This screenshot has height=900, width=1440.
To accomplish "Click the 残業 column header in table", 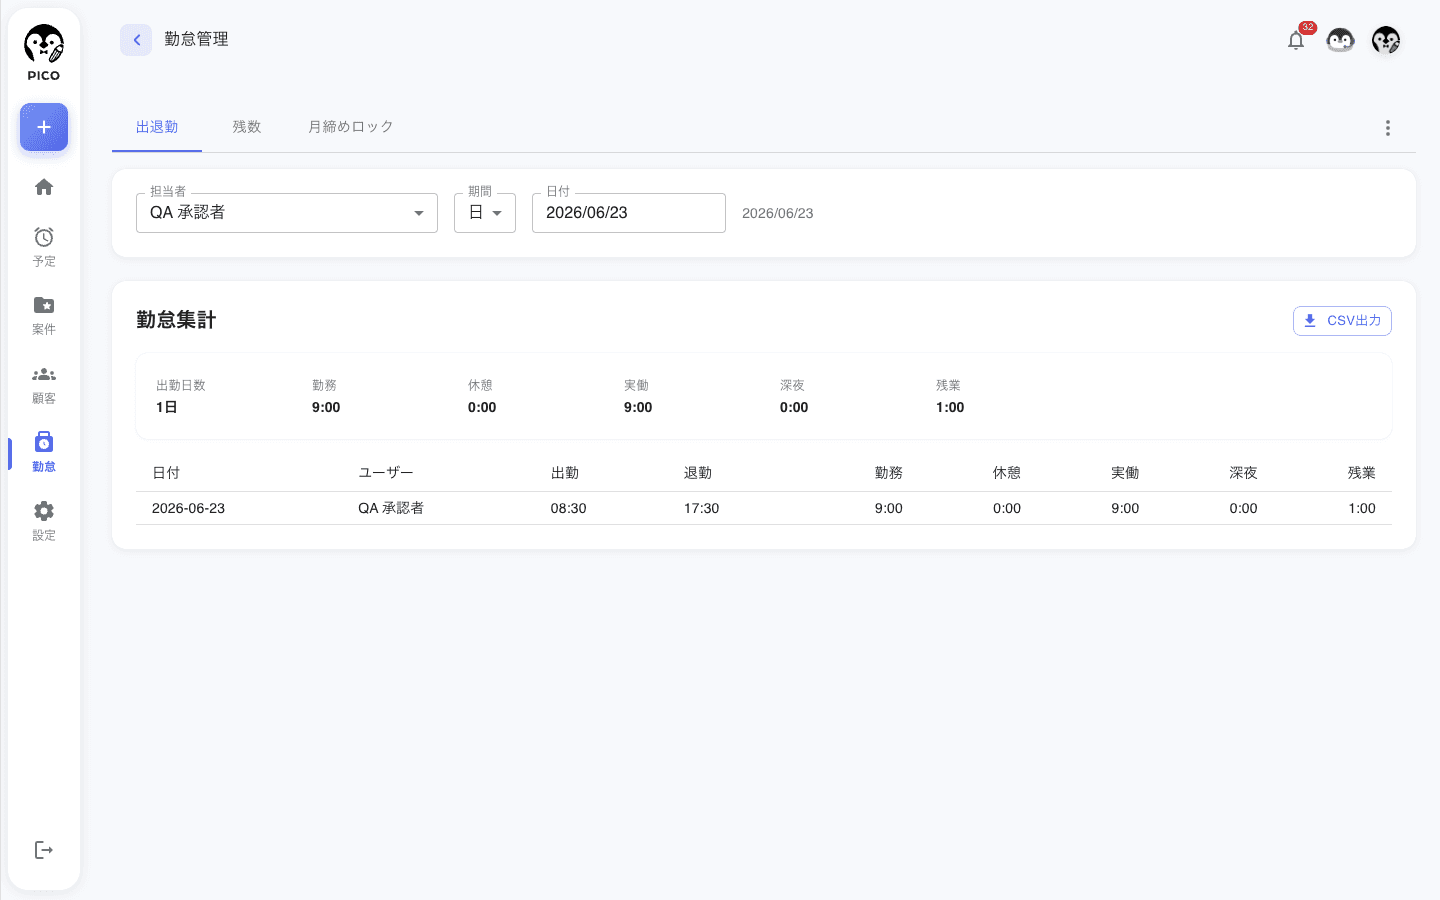I will 1362,473.
